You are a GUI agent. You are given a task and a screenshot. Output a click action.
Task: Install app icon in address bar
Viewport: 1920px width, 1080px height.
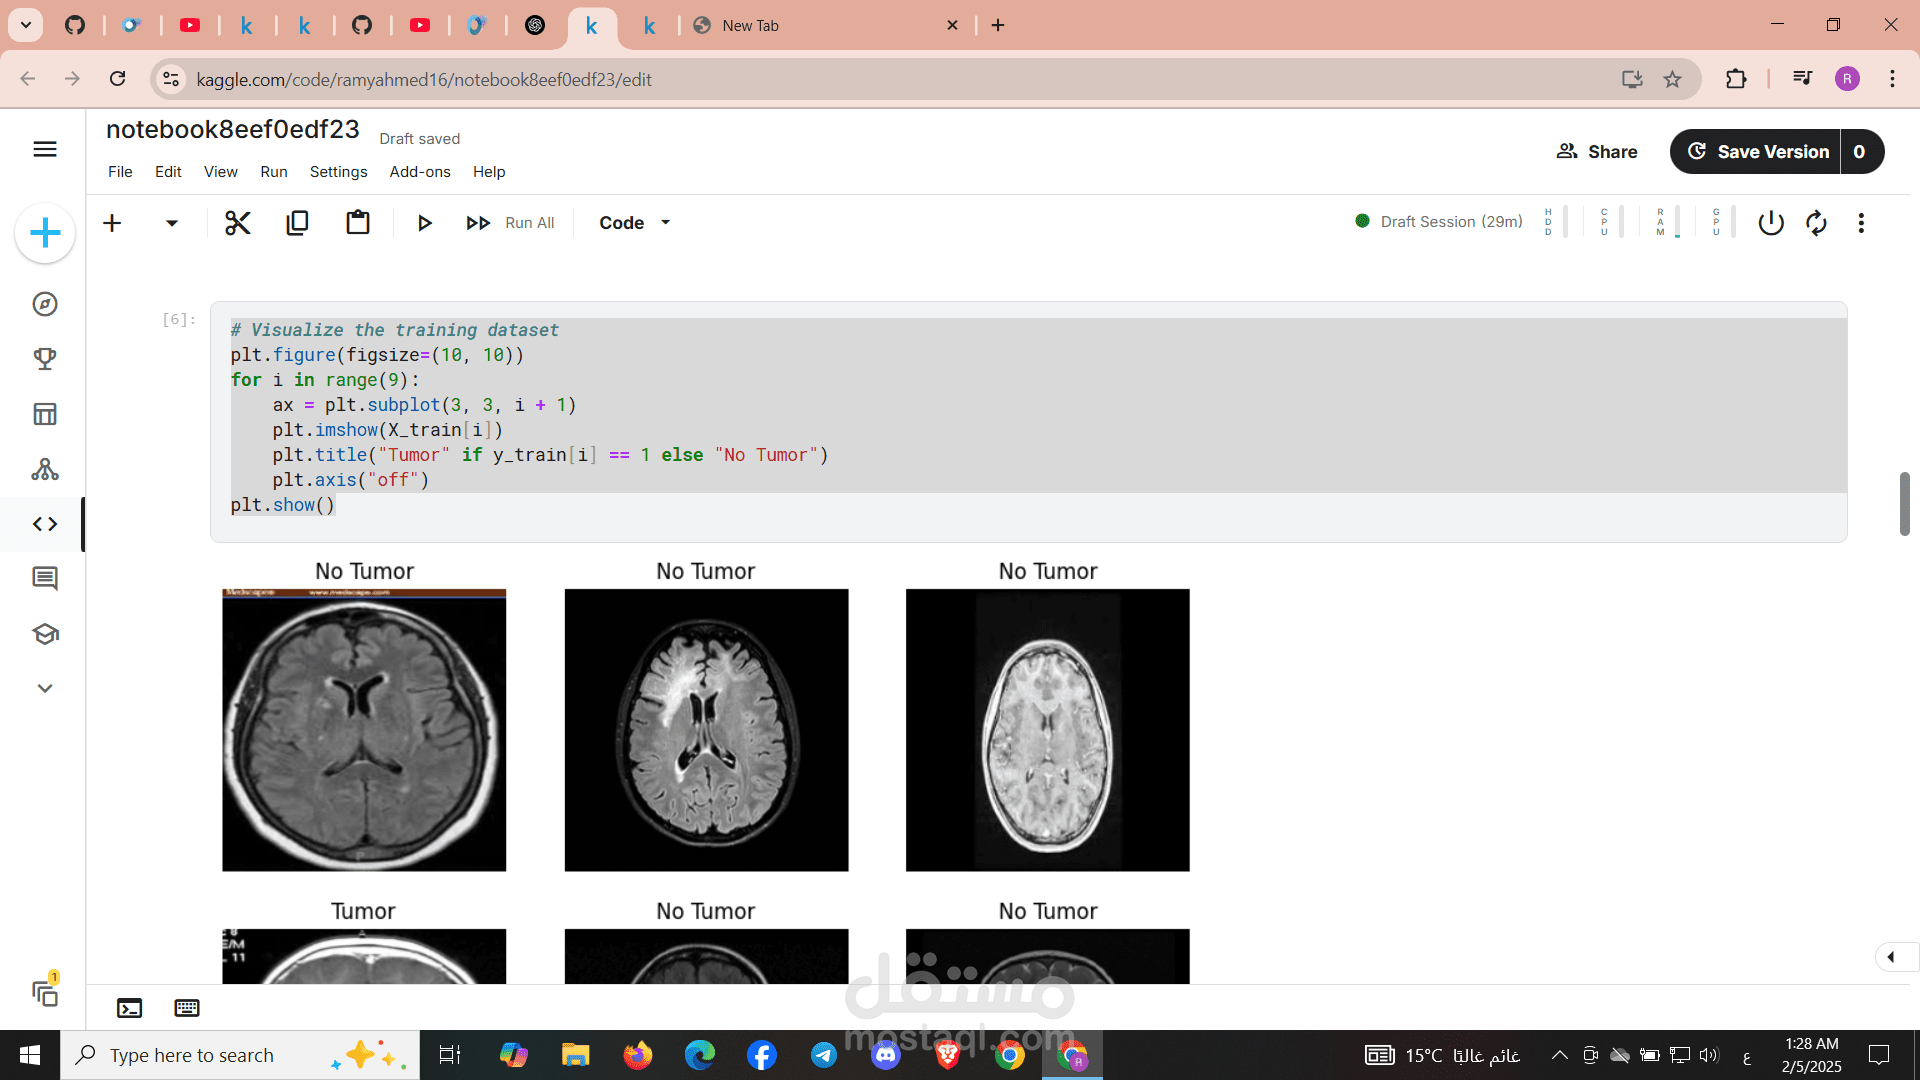point(1632,79)
